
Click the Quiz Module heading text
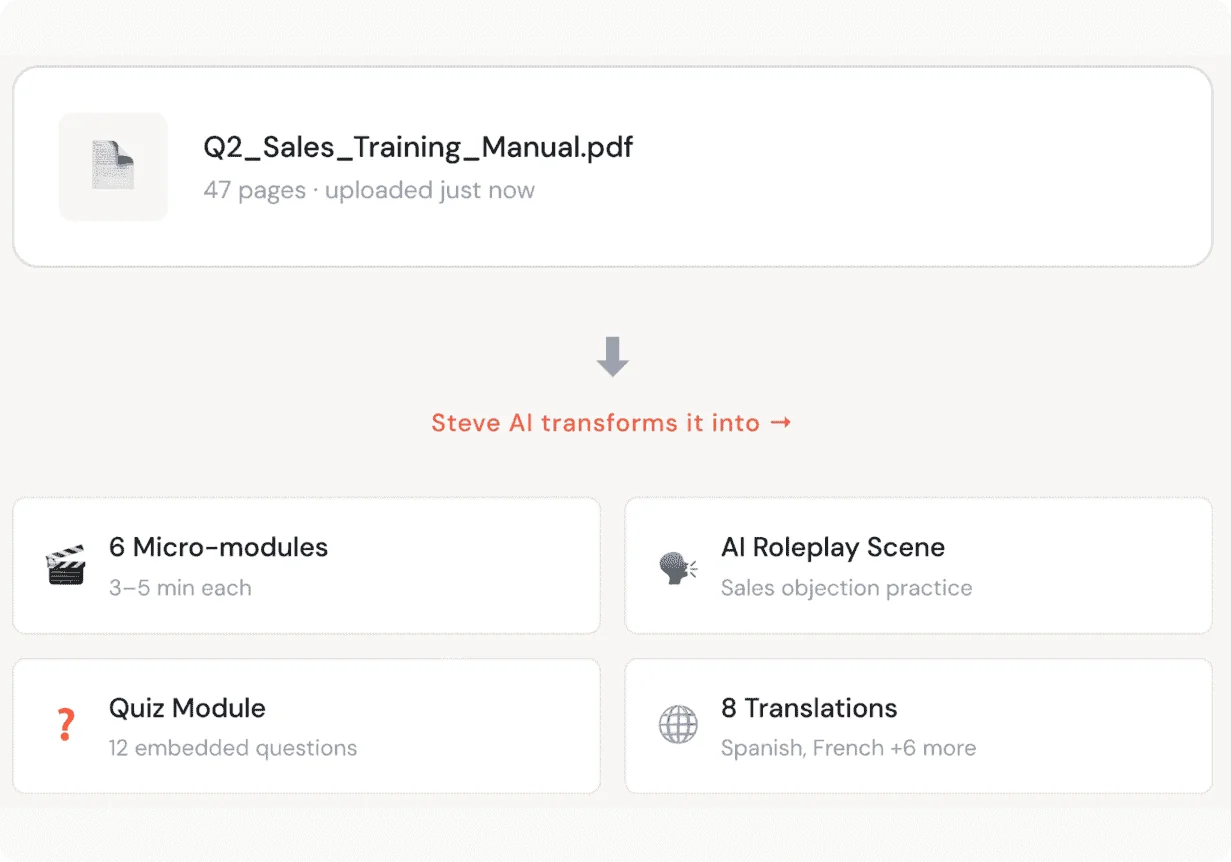tap(187, 708)
